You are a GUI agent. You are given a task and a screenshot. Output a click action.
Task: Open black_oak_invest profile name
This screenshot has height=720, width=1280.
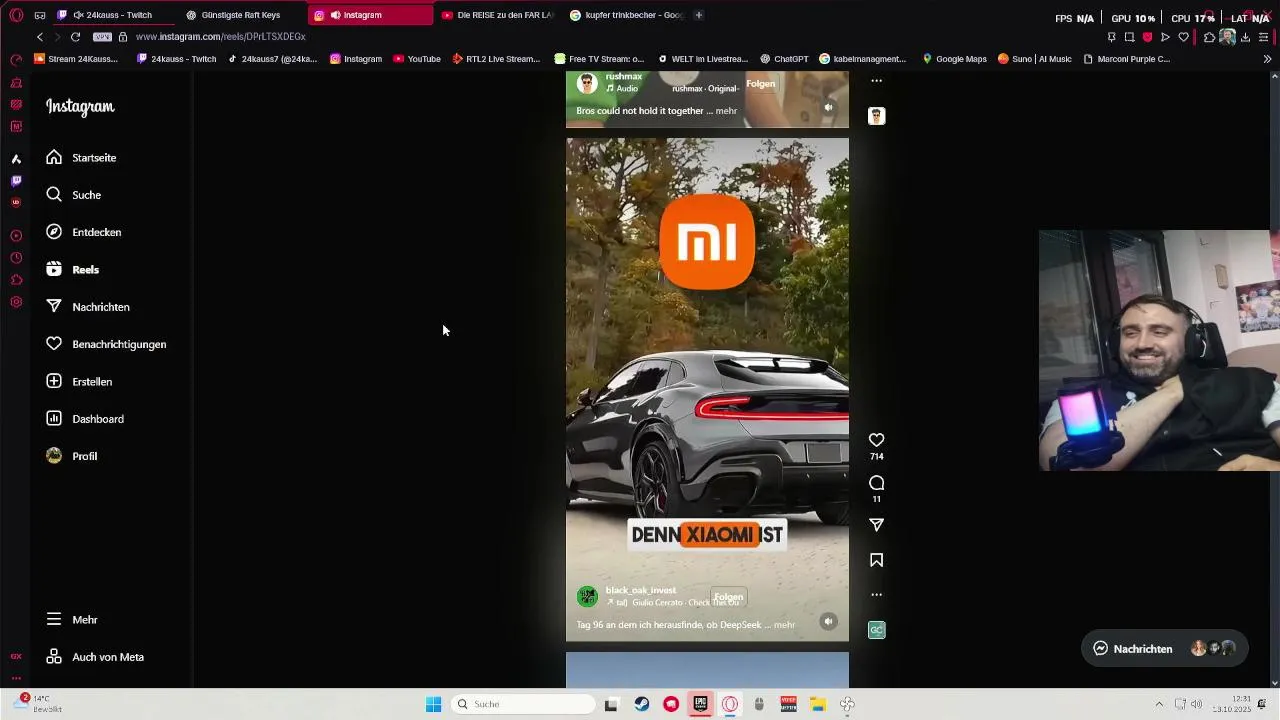click(x=641, y=590)
